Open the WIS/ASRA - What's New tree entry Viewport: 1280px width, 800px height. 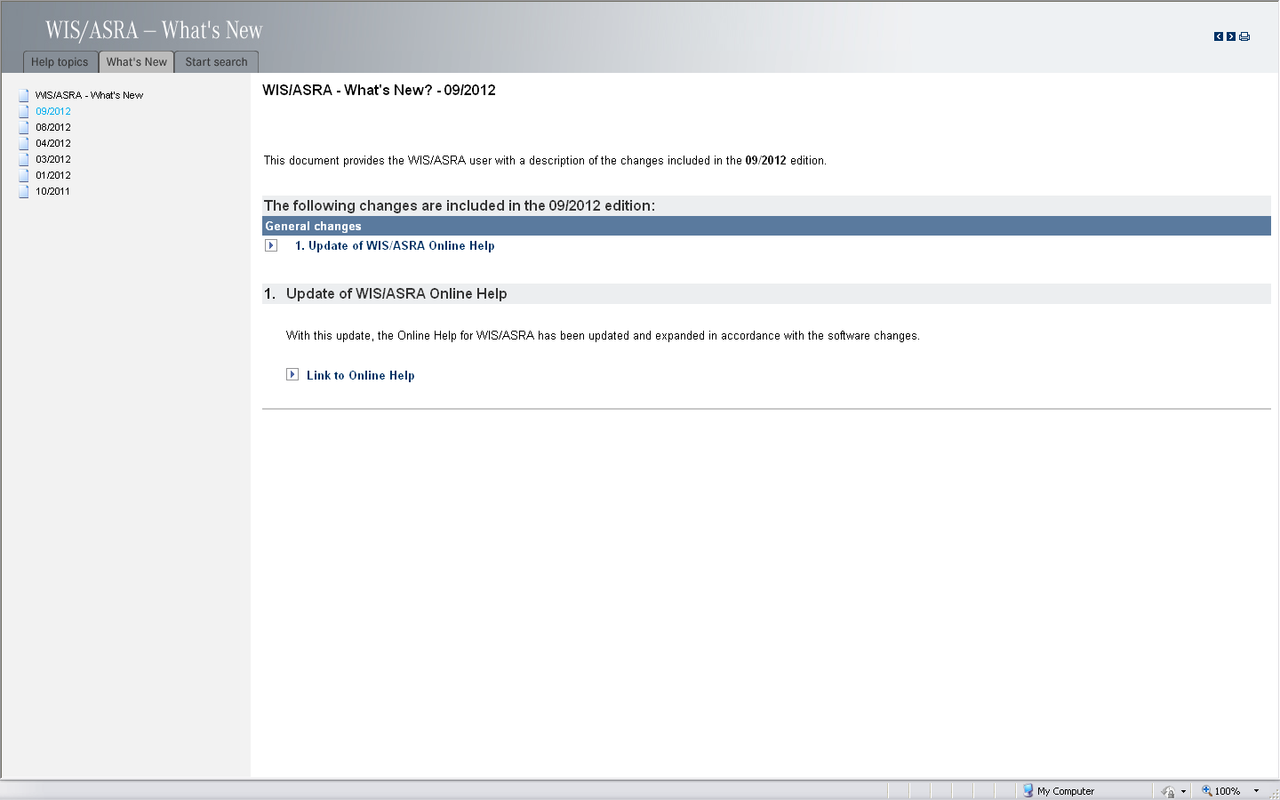pyautogui.click(x=89, y=95)
